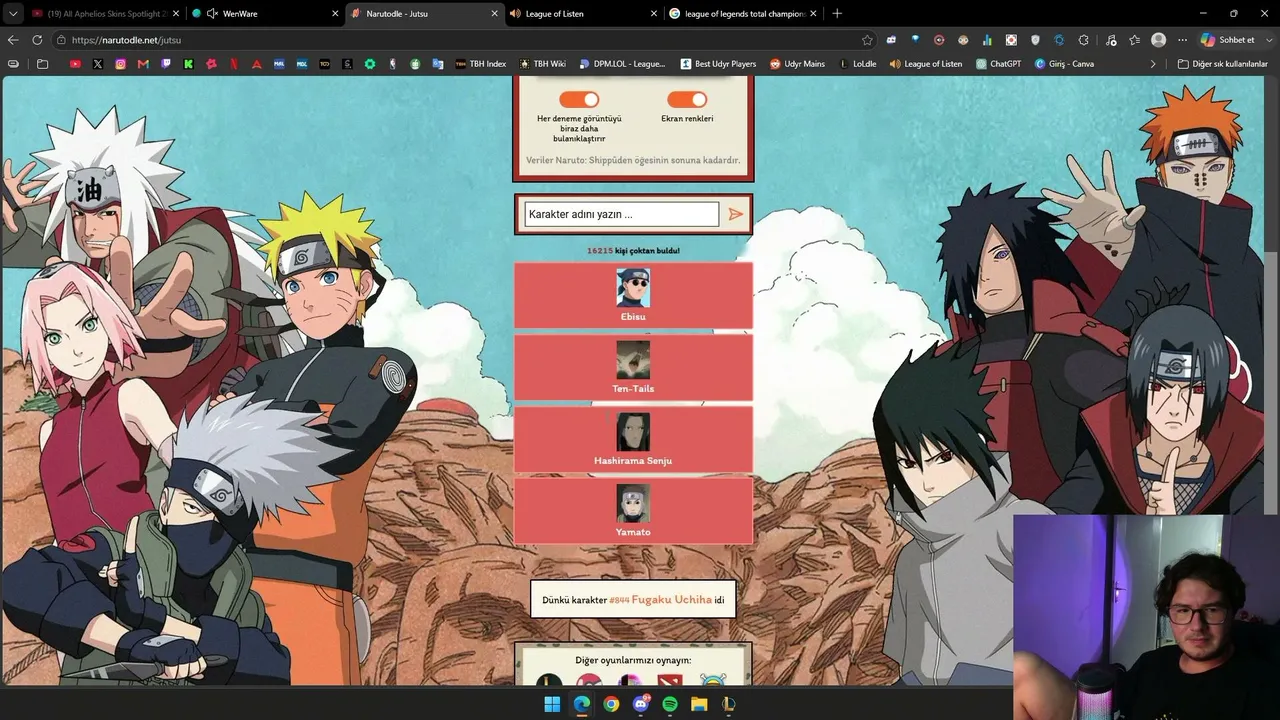The width and height of the screenshot is (1280, 720).
Task: Open the Giriş - Canva bookmark
Action: tap(1064, 64)
